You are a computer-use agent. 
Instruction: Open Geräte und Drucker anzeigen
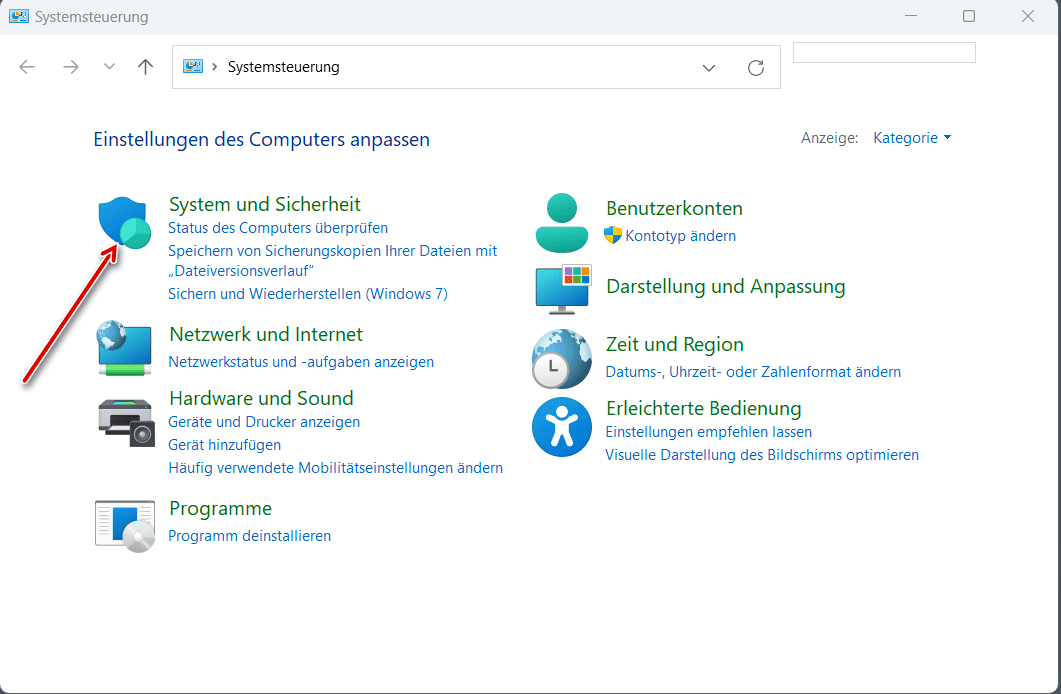coord(264,422)
